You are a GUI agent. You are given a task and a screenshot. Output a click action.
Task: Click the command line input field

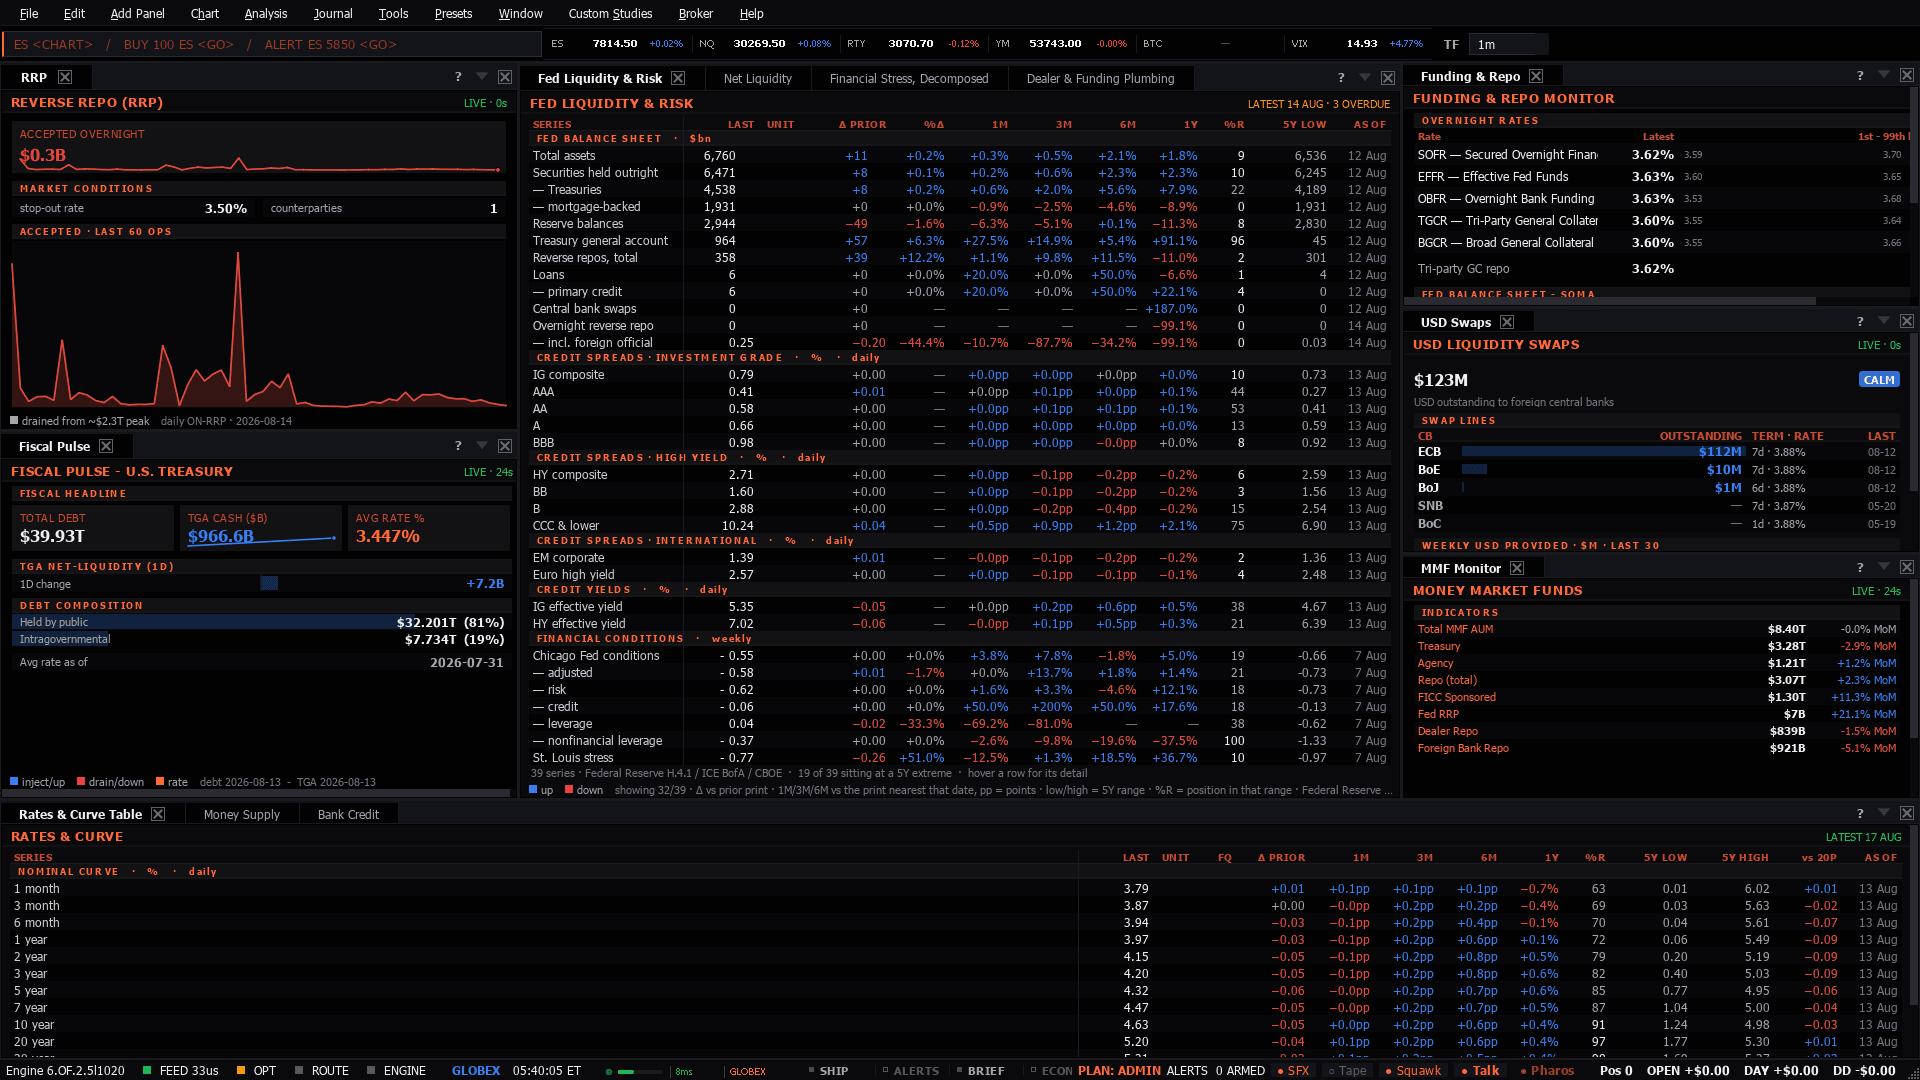point(272,44)
